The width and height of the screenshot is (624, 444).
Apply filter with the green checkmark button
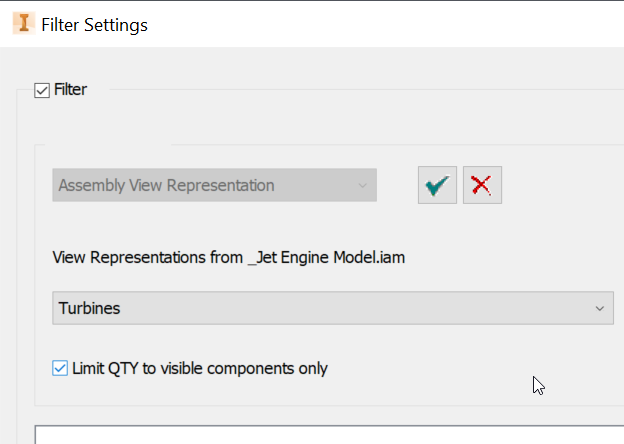437,185
